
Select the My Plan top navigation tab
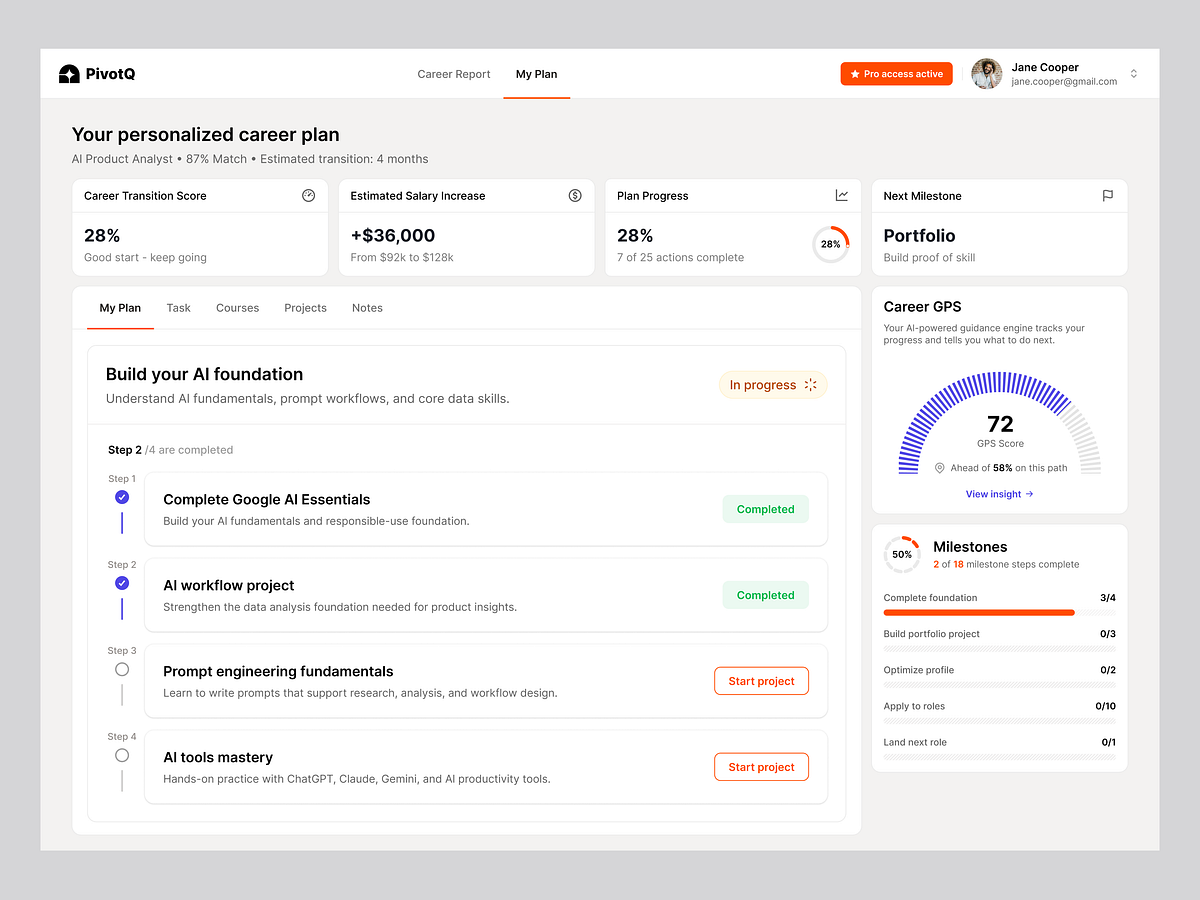coord(537,74)
